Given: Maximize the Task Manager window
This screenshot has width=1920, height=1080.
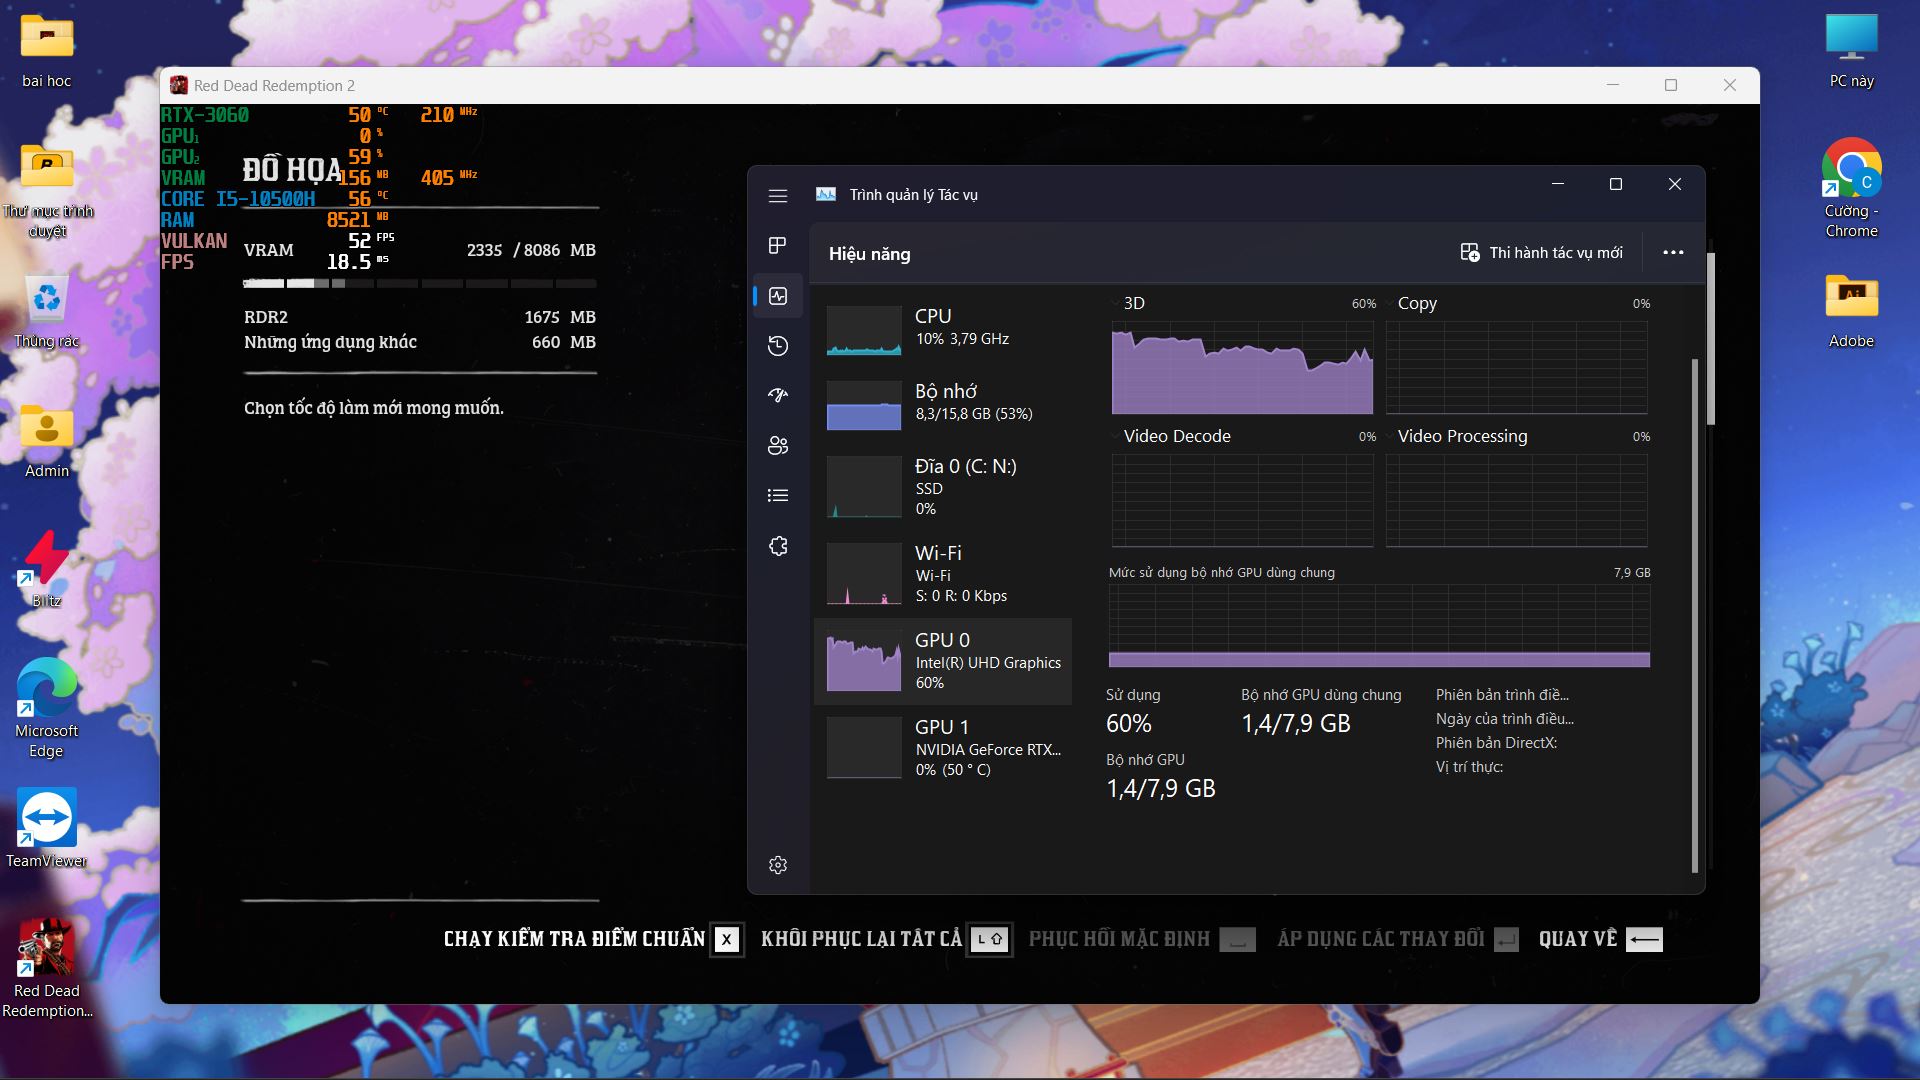Looking at the screenshot, I should point(1615,184).
